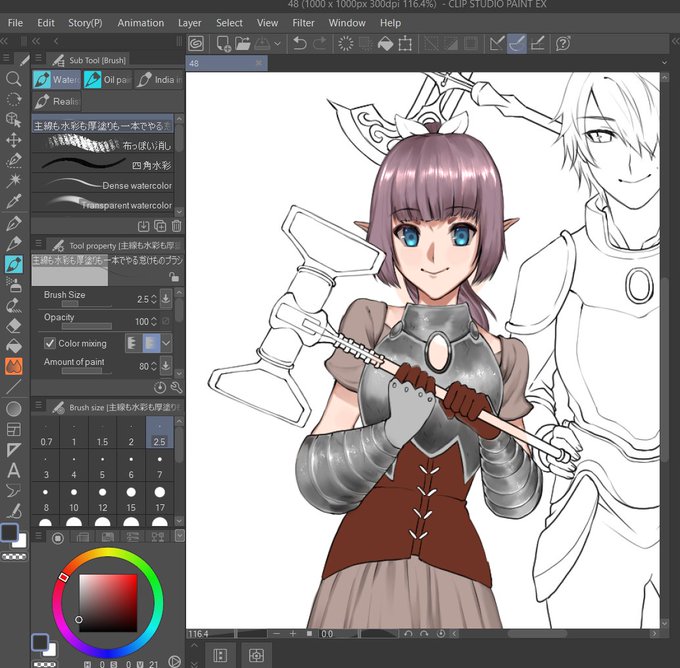
Task: Select the Transparent watercolor brush
Action: [103, 204]
